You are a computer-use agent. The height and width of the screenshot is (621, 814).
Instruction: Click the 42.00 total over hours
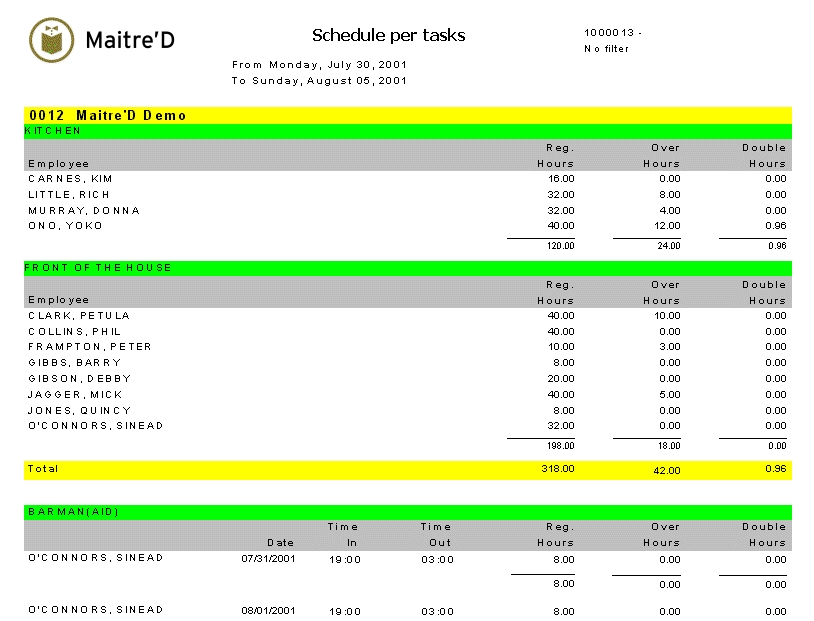click(x=666, y=470)
